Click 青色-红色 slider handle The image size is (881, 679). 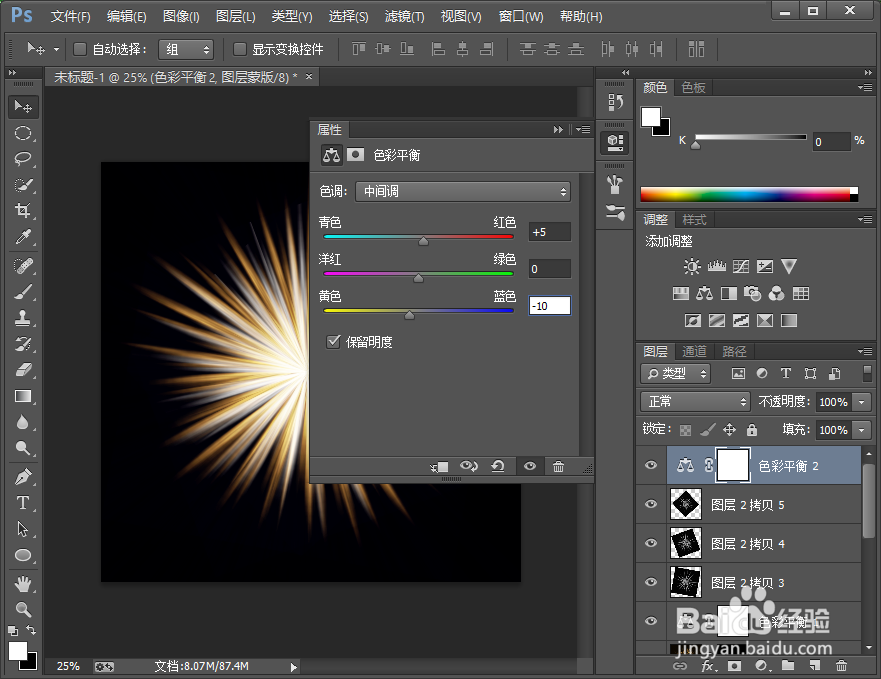pyautogui.click(x=424, y=241)
